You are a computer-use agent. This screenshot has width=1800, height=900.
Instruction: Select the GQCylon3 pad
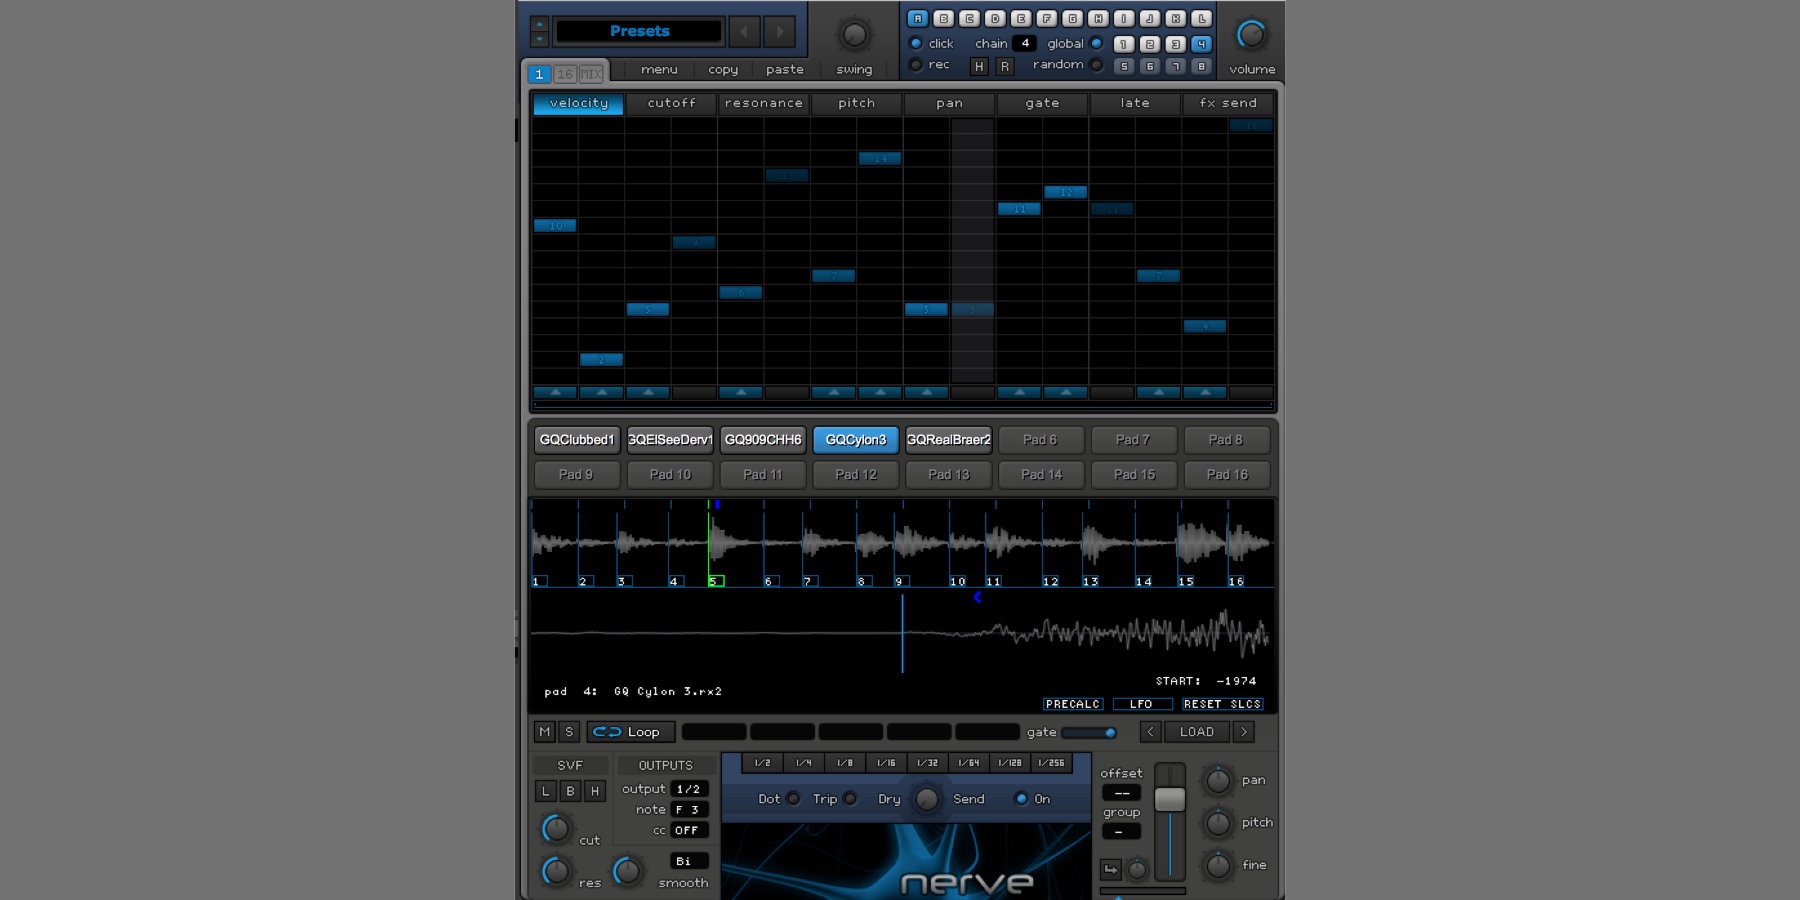tap(856, 440)
